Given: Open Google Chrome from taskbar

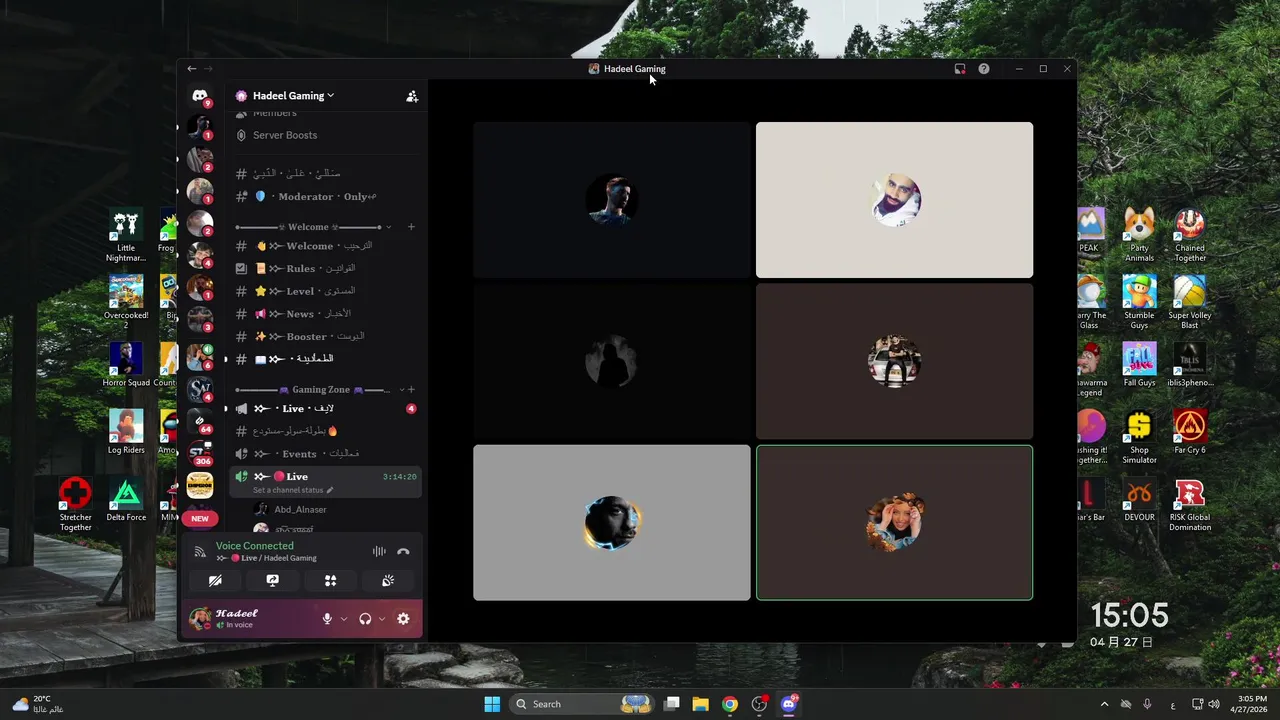Looking at the screenshot, I should 730,704.
